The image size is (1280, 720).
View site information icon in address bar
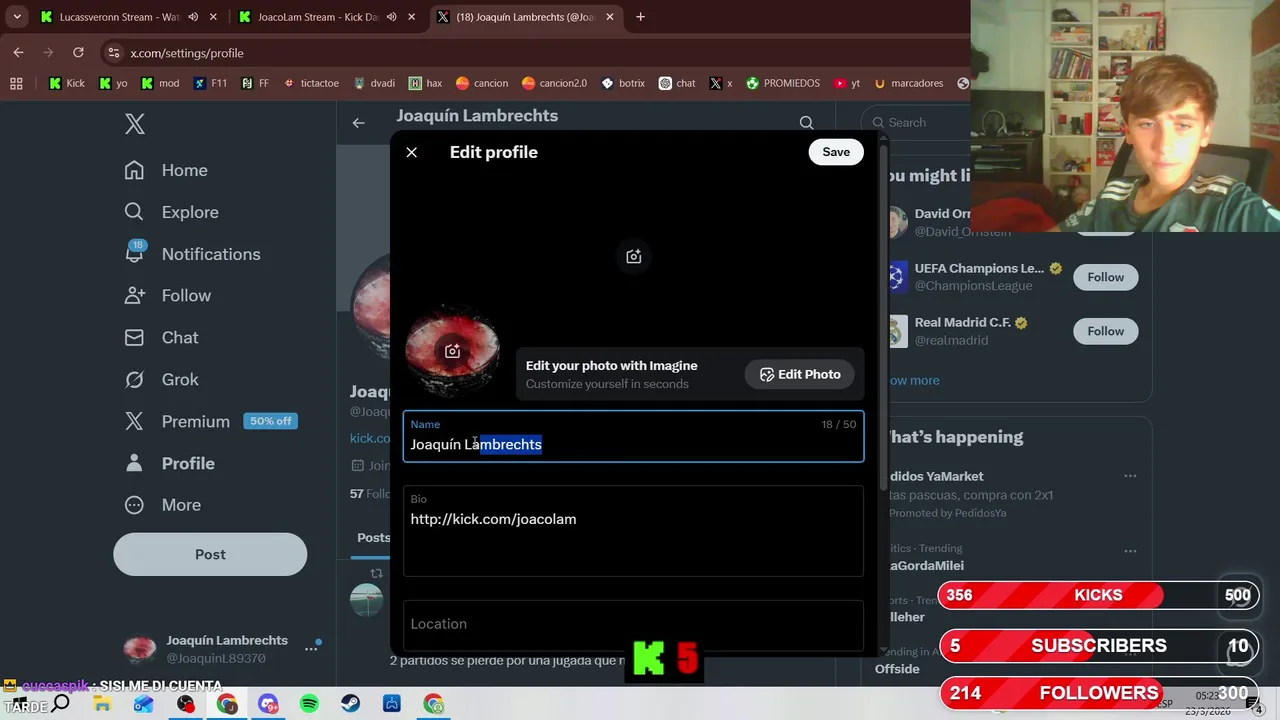113,53
